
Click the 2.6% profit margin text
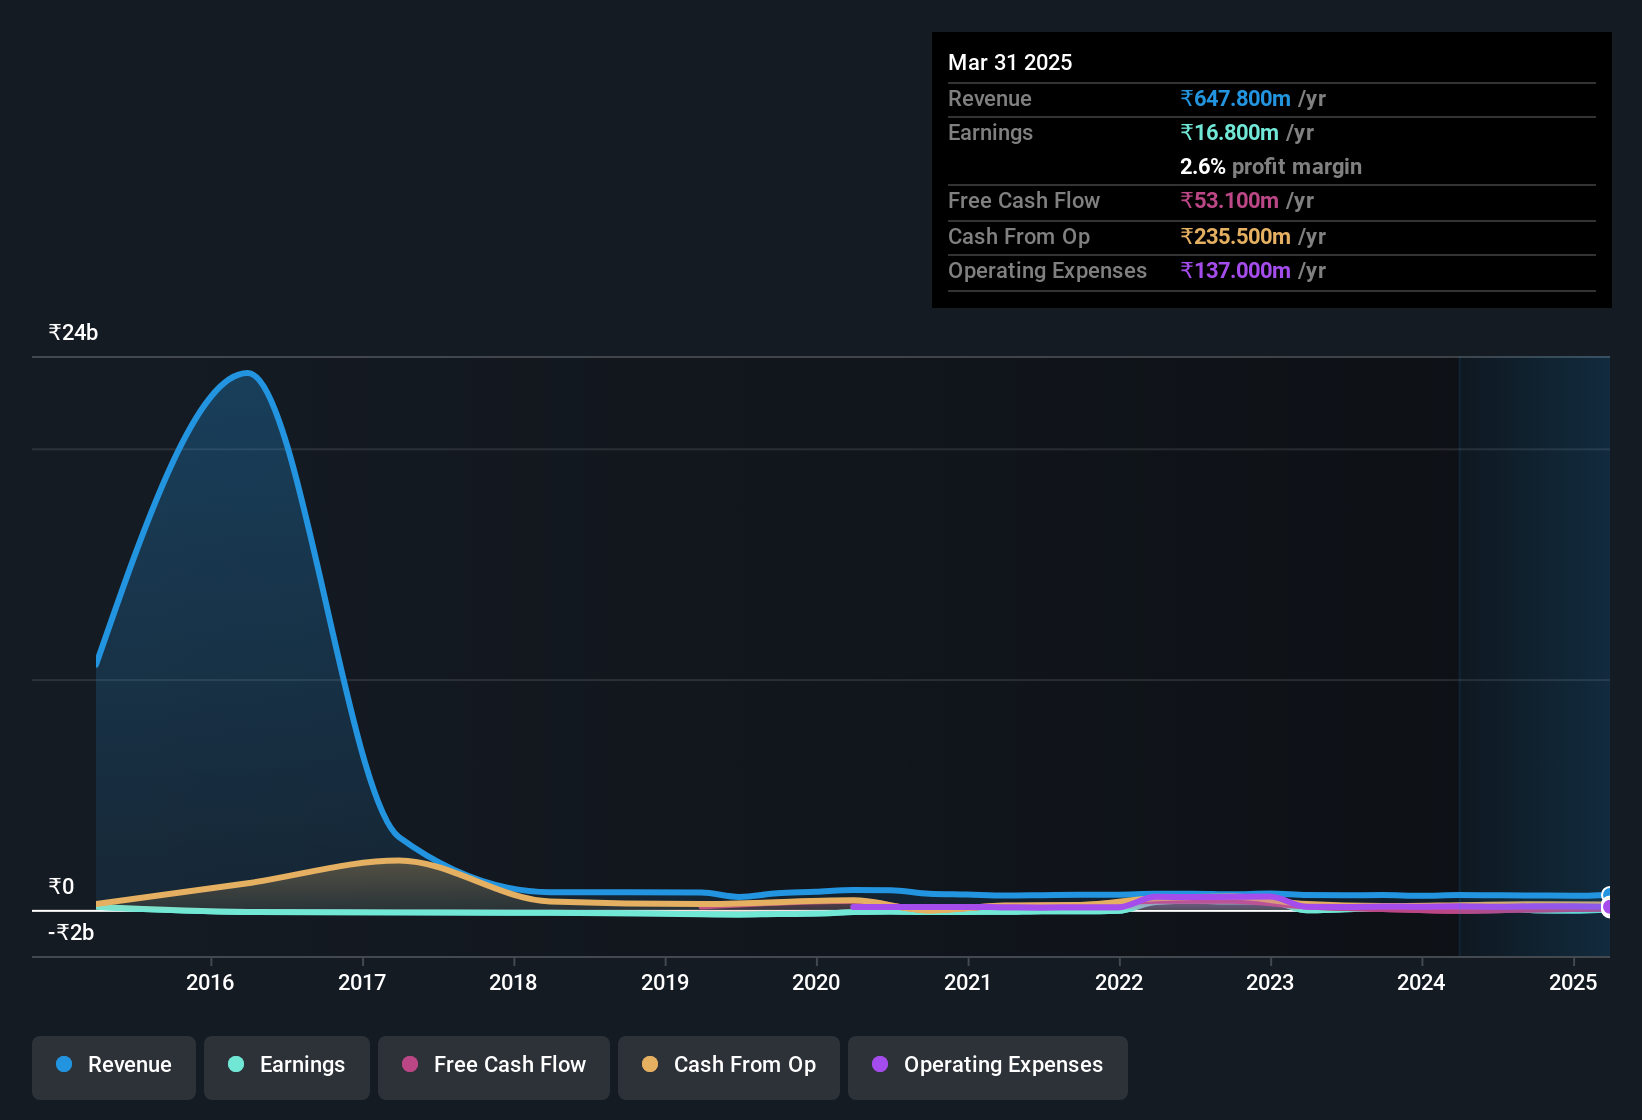click(1271, 166)
